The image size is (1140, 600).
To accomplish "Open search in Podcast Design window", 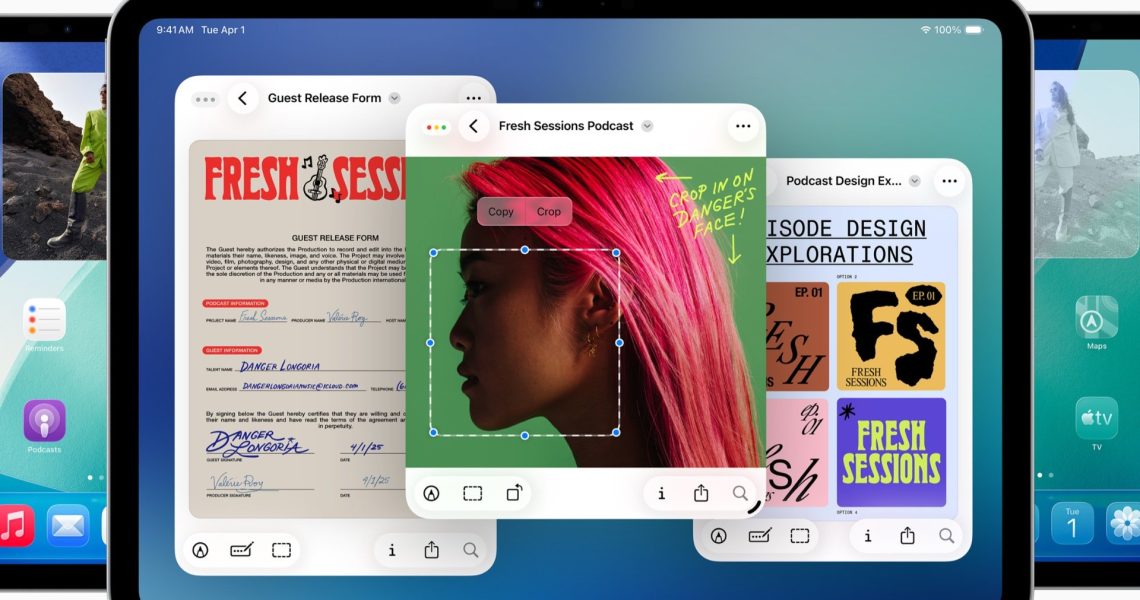I will point(947,536).
